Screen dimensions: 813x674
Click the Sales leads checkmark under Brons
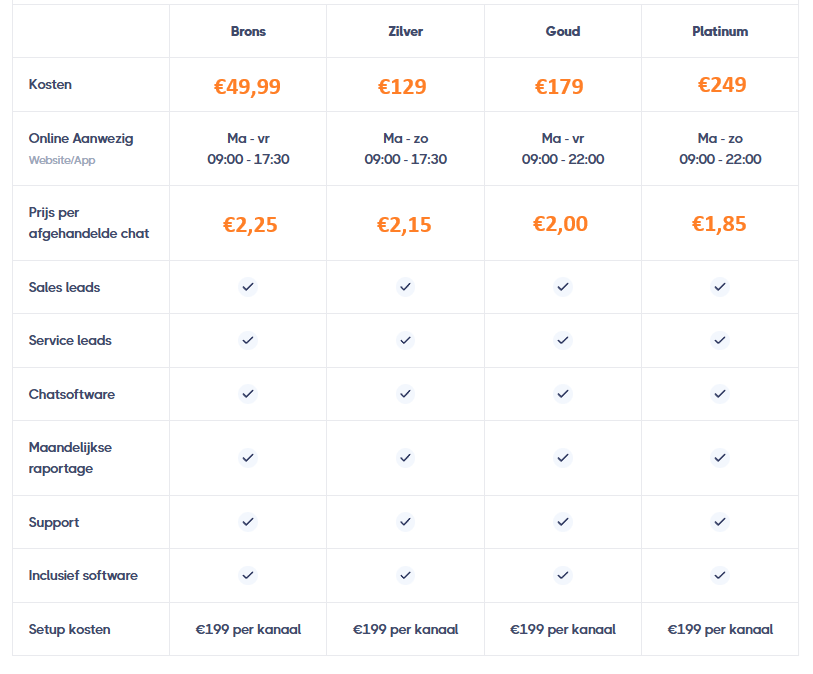click(248, 287)
